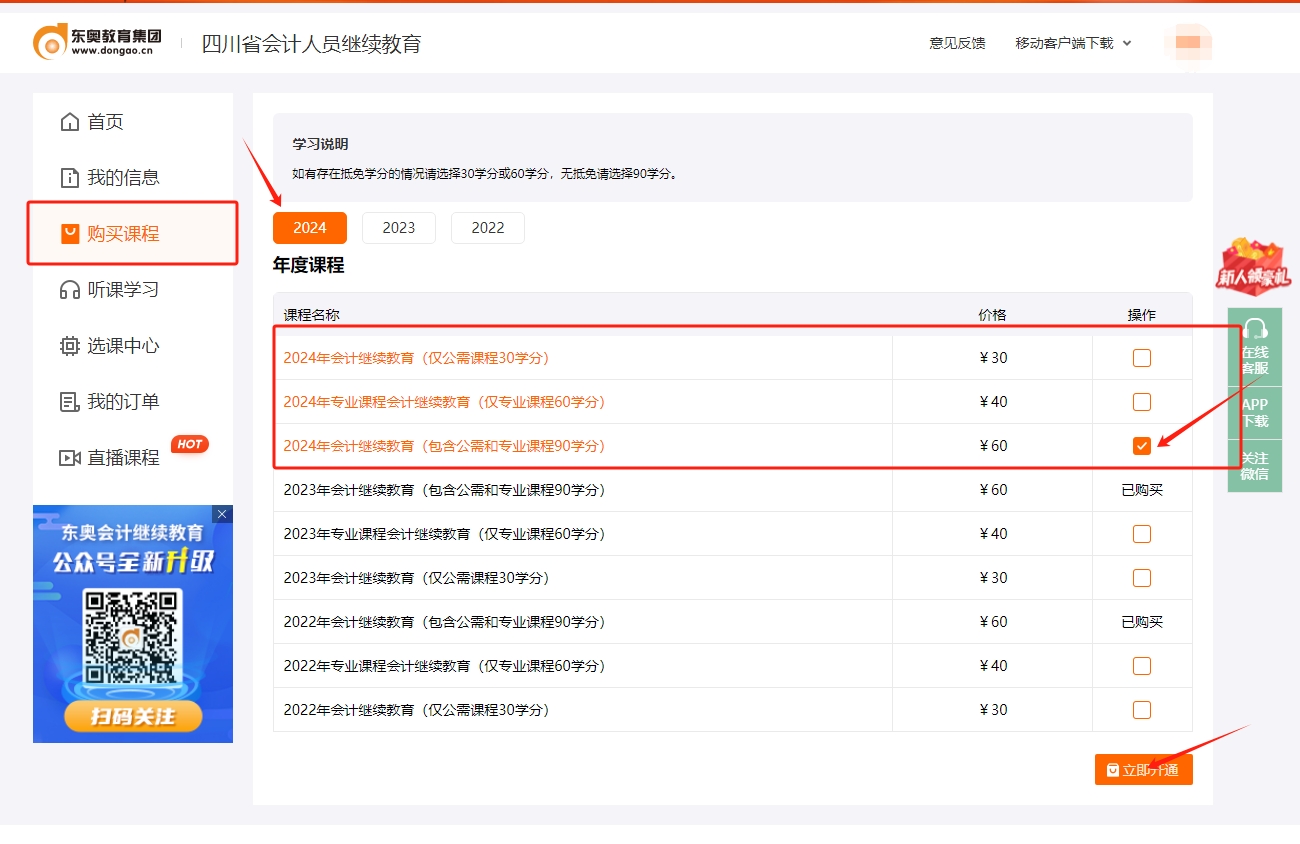This screenshot has width=1300, height=844.
Task: Uncheck the selected 90学分 course checkbox
Action: 1142,445
